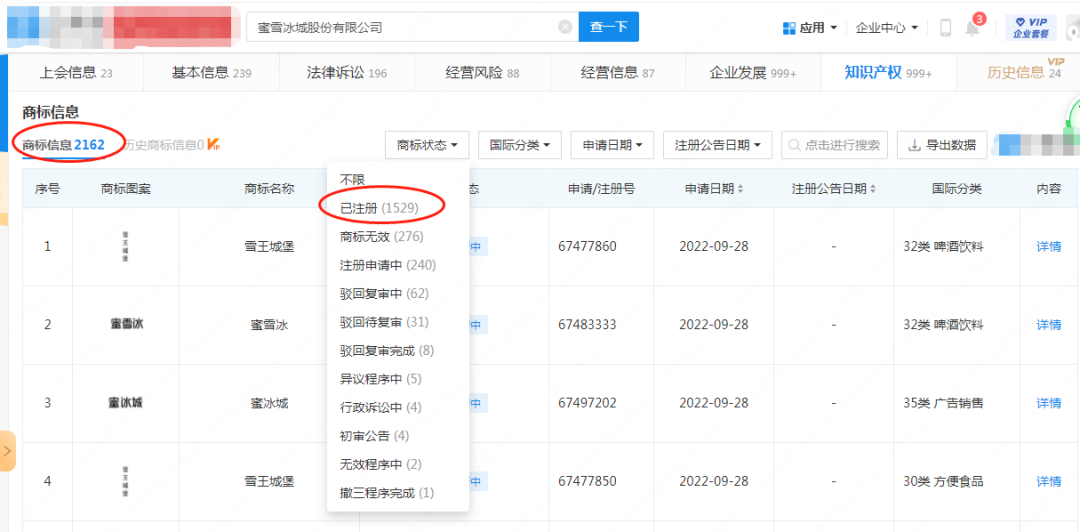
Task: Click the VIP 企业套餐 badge
Action: [x=1030, y=28]
